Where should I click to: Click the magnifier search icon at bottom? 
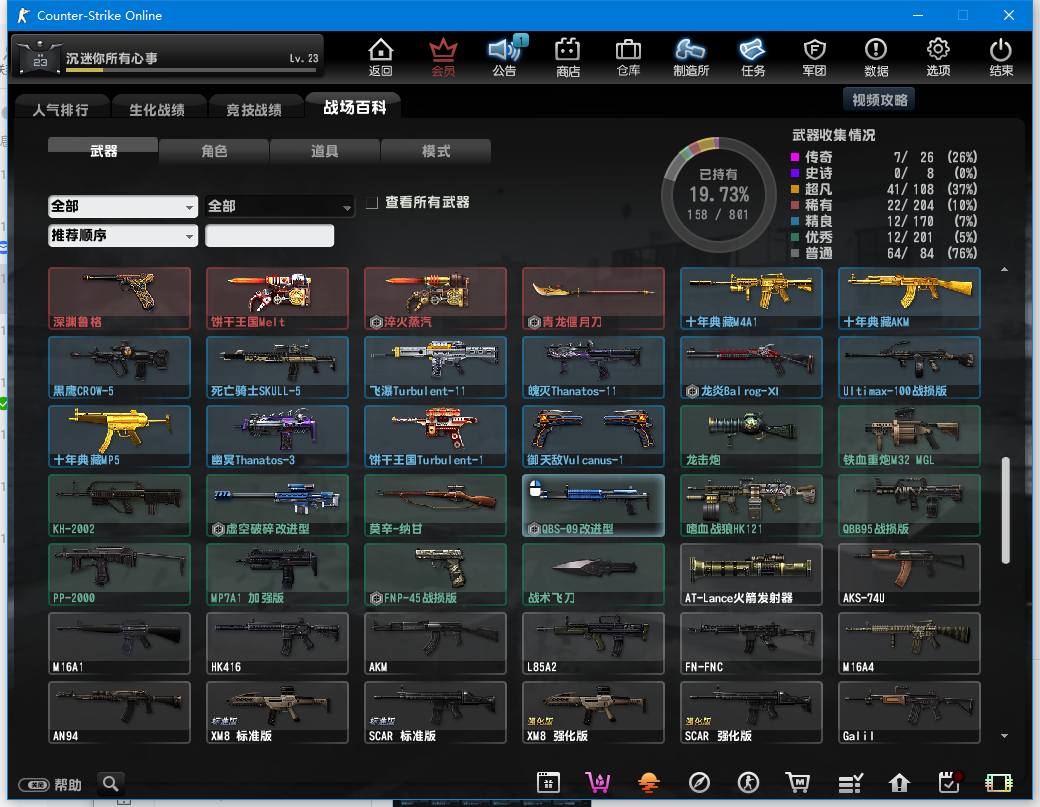pos(110,783)
